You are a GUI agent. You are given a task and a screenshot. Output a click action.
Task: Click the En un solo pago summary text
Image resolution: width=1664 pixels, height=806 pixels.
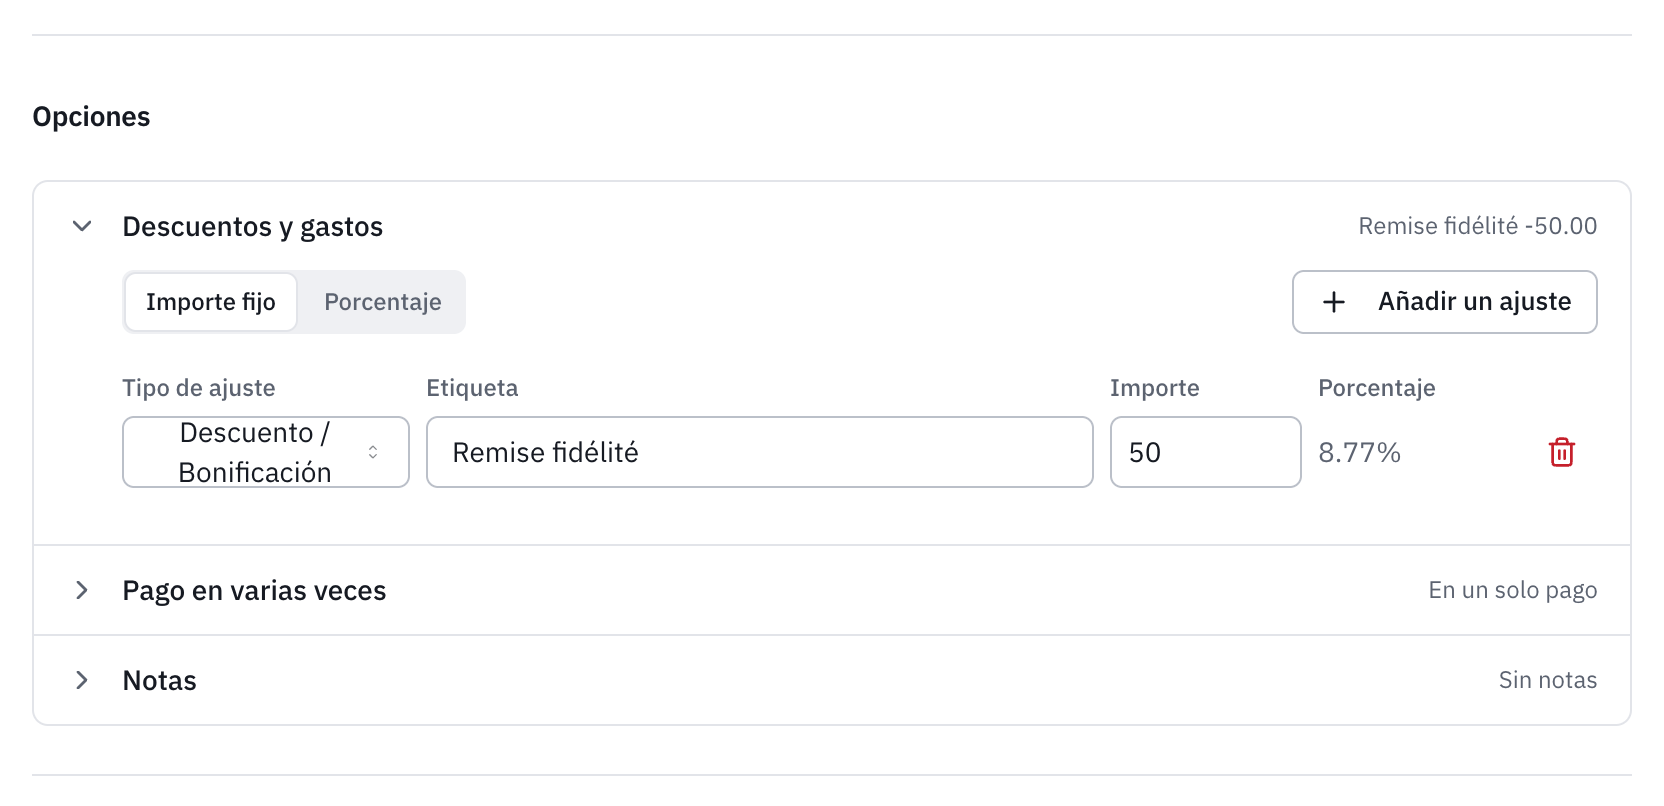(x=1512, y=590)
